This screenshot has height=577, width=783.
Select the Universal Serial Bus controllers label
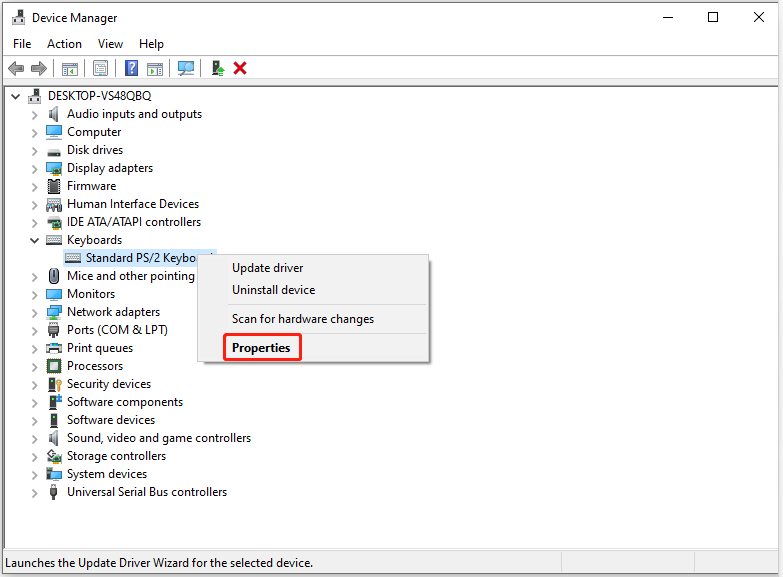click(x=147, y=492)
